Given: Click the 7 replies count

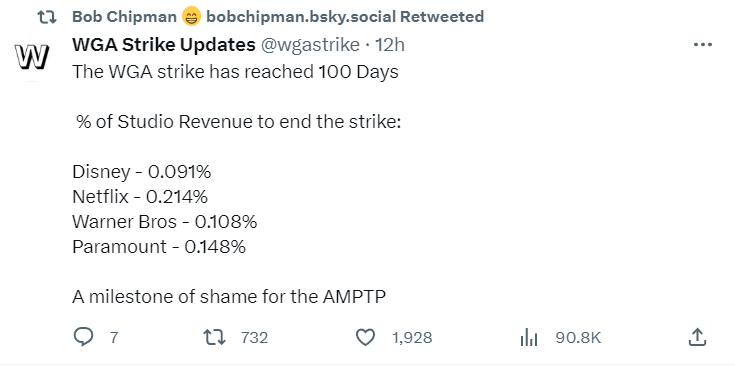Looking at the screenshot, I should point(113,337).
